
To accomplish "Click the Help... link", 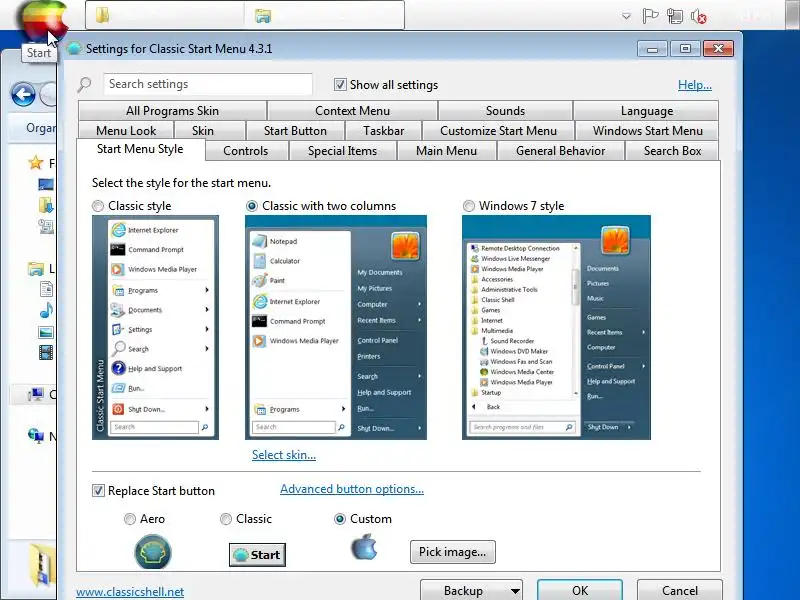I will click(695, 85).
